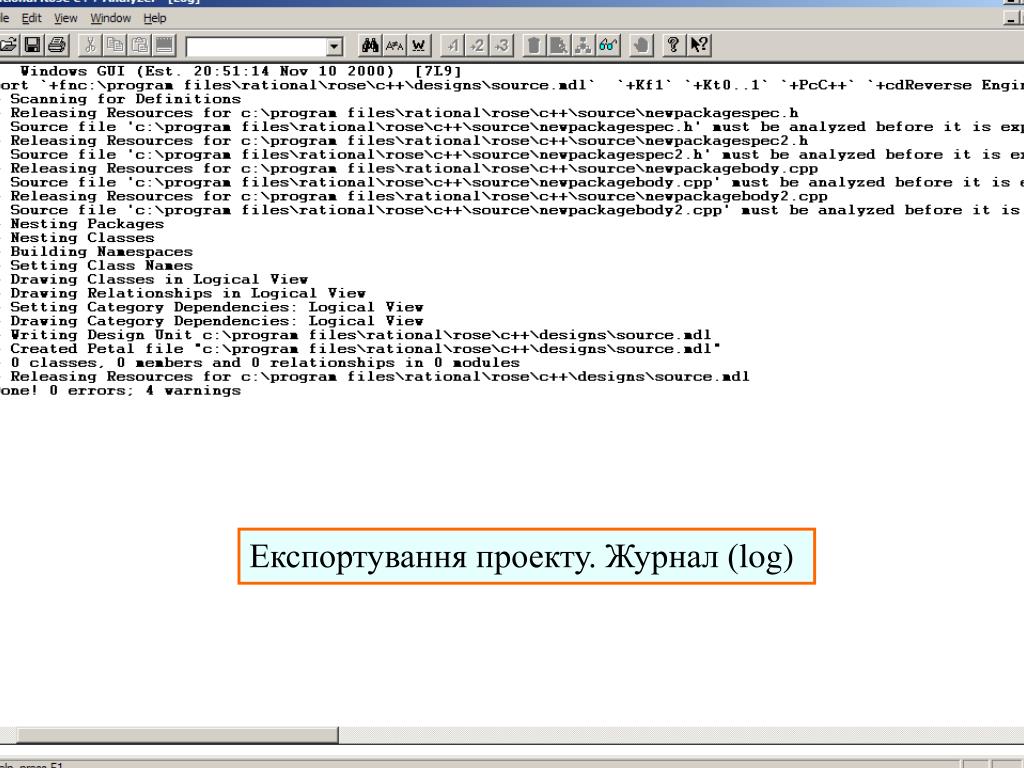This screenshot has height=768, width=1024.
Task: Click the hierarchy diagram icon
Action: tap(583, 45)
